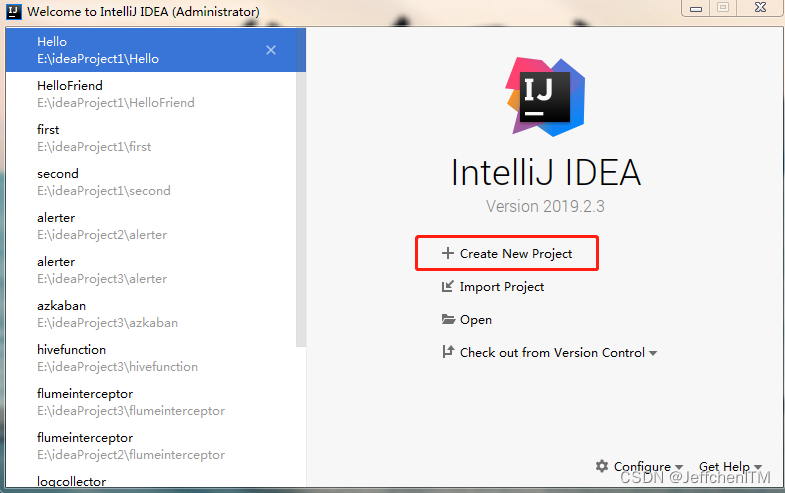The height and width of the screenshot is (493, 785).
Task: Click the recent projects list scrollbar
Action: 301,210
